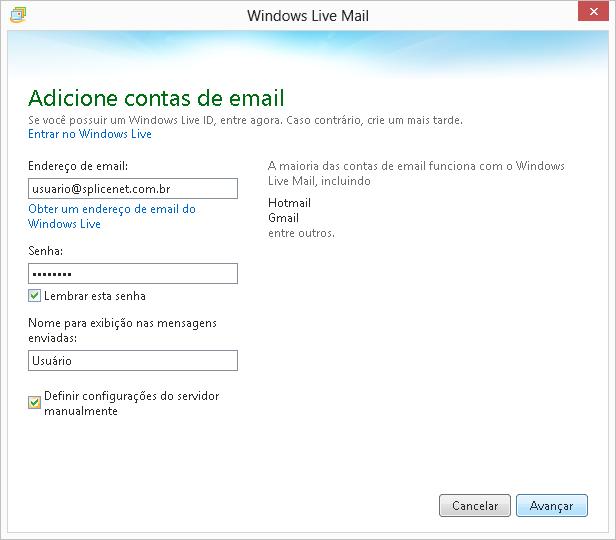The height and width of the screenshot is (540, 616).
Task: Click into the Senha password field
Action: point(133,273)
